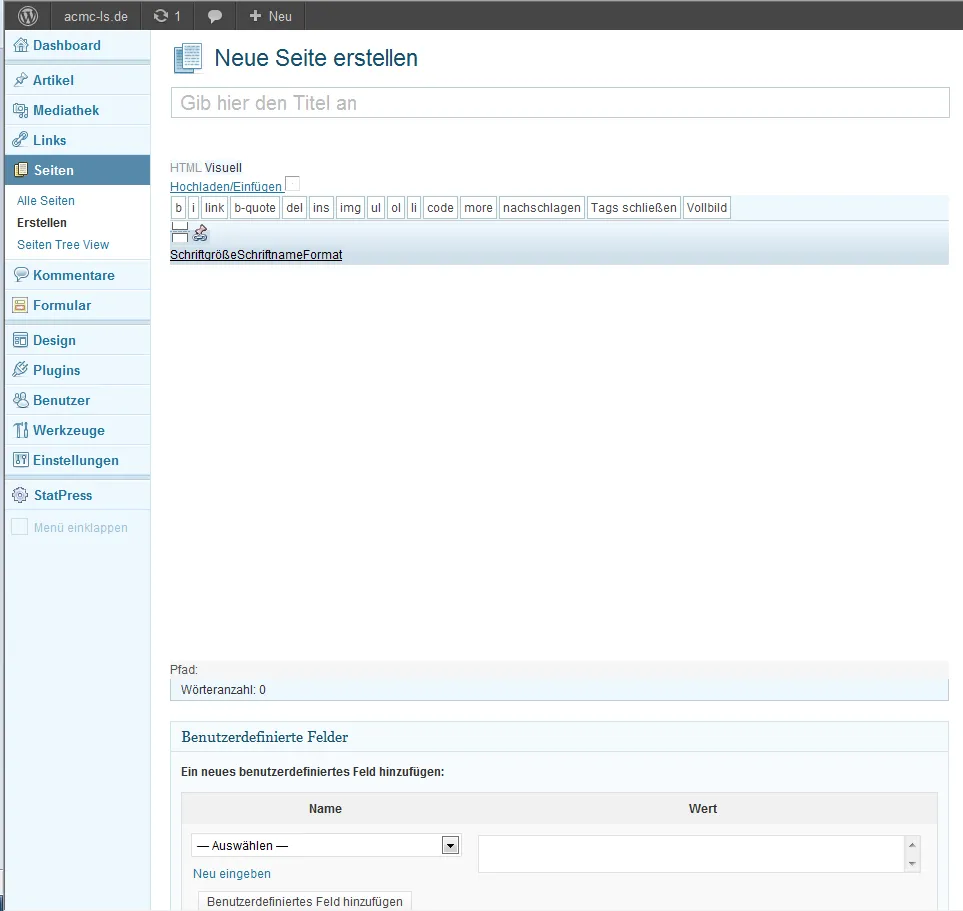Viewport: 963px width, 911px height.
Task: Click the page title input field
Action: pos(560,103)
